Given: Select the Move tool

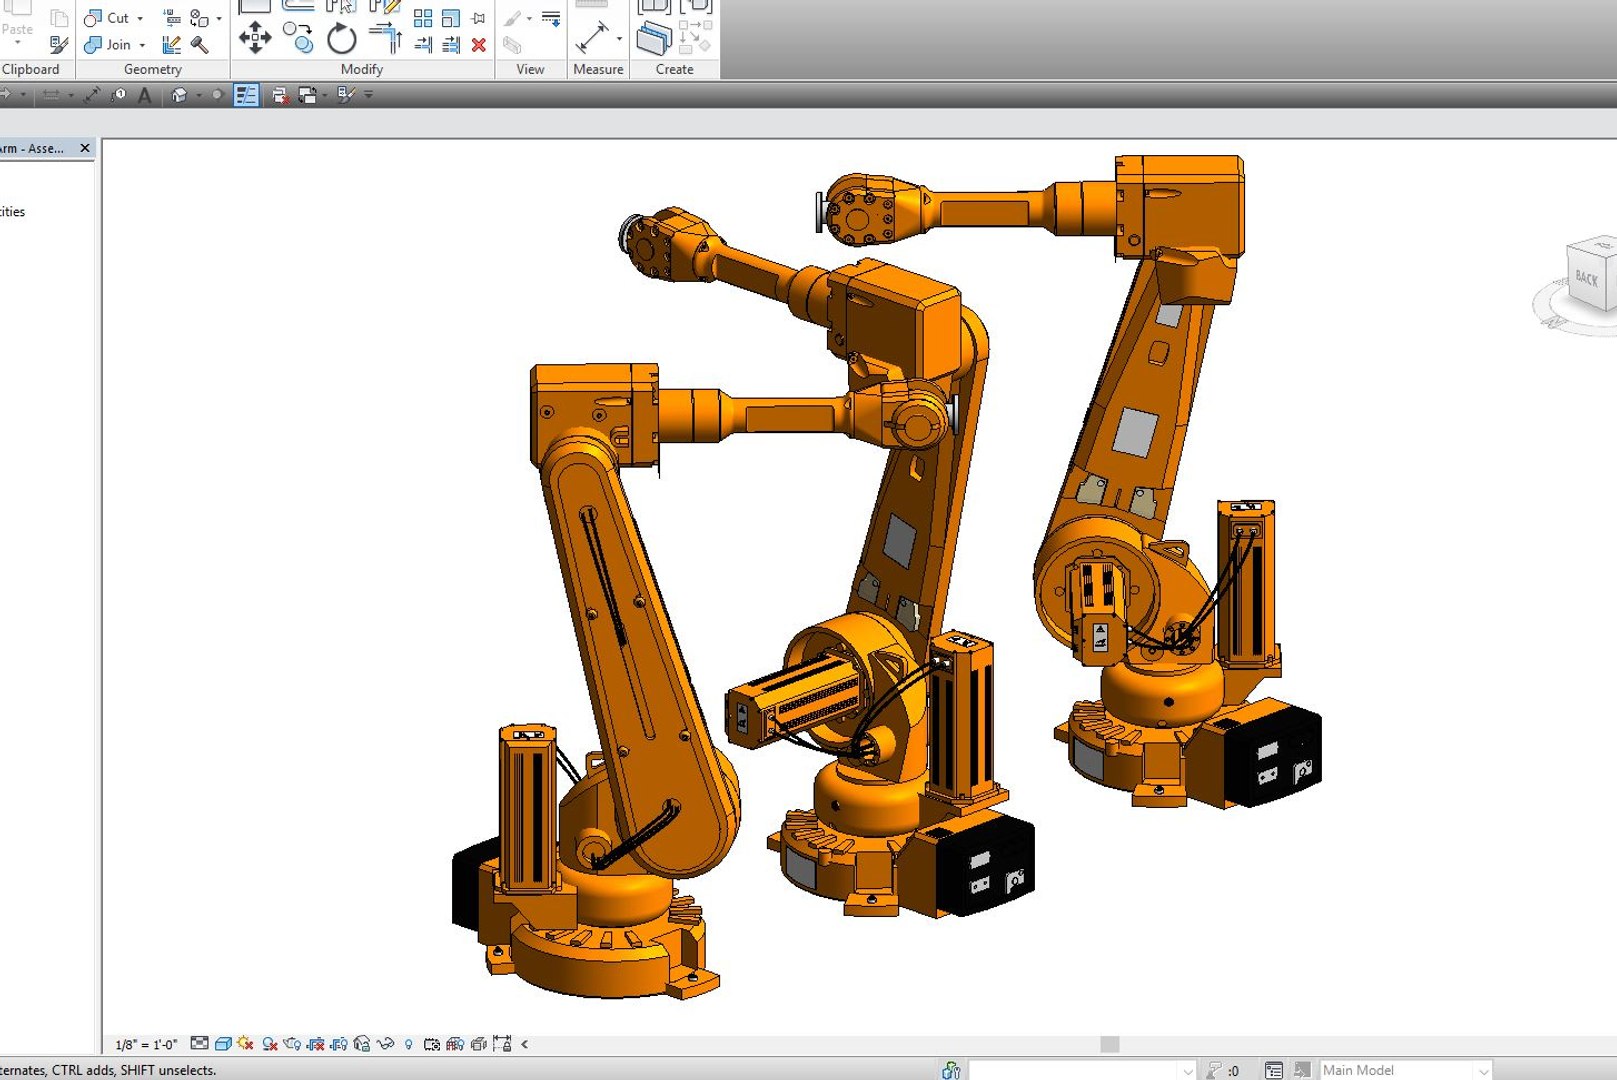Looking at the screenshot, I should coord(255,38).
